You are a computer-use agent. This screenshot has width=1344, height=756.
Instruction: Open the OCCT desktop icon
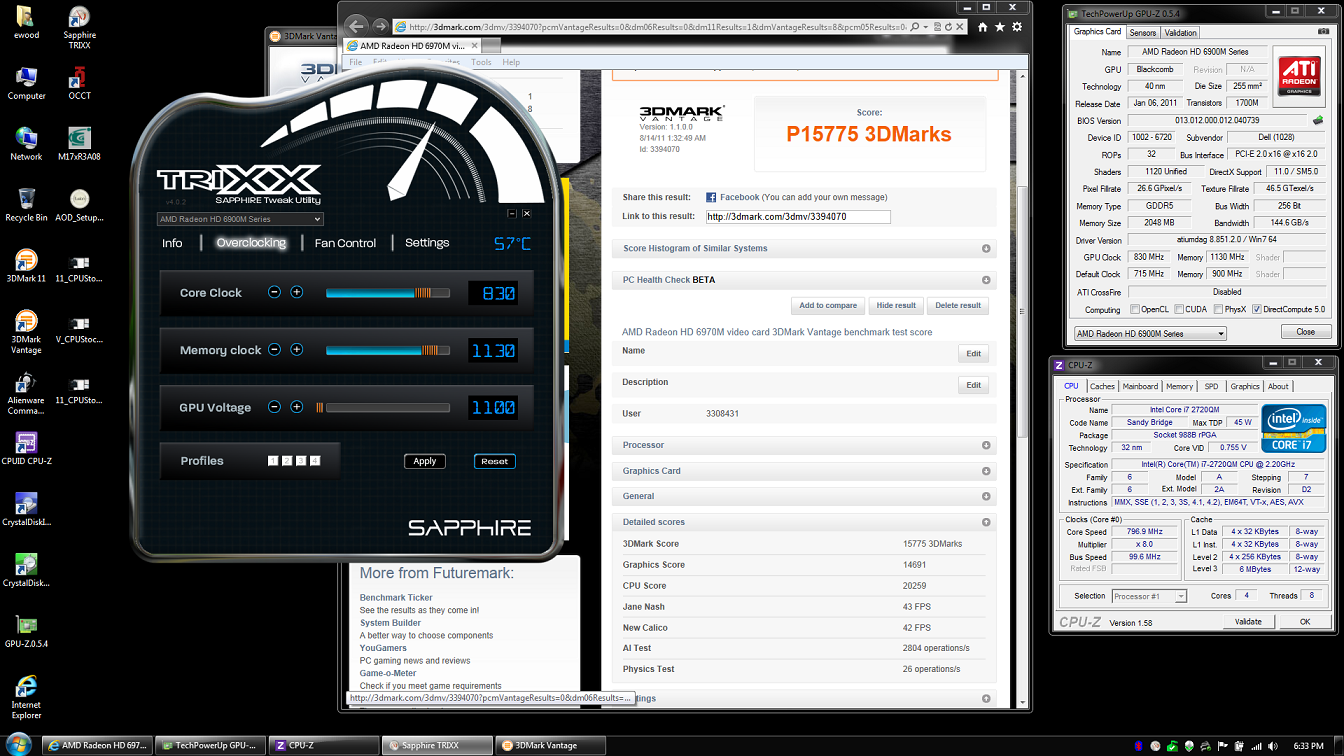tap(79, 83)
